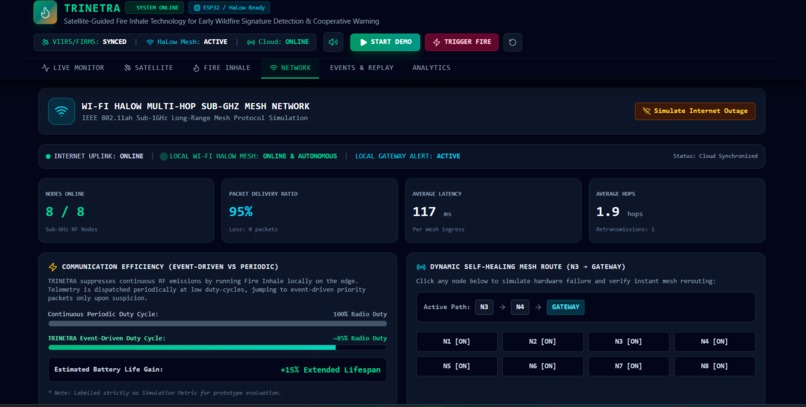The image size is (806, 407).
Task: Click the -85% Radio Duty label
Action: (360, 338)
